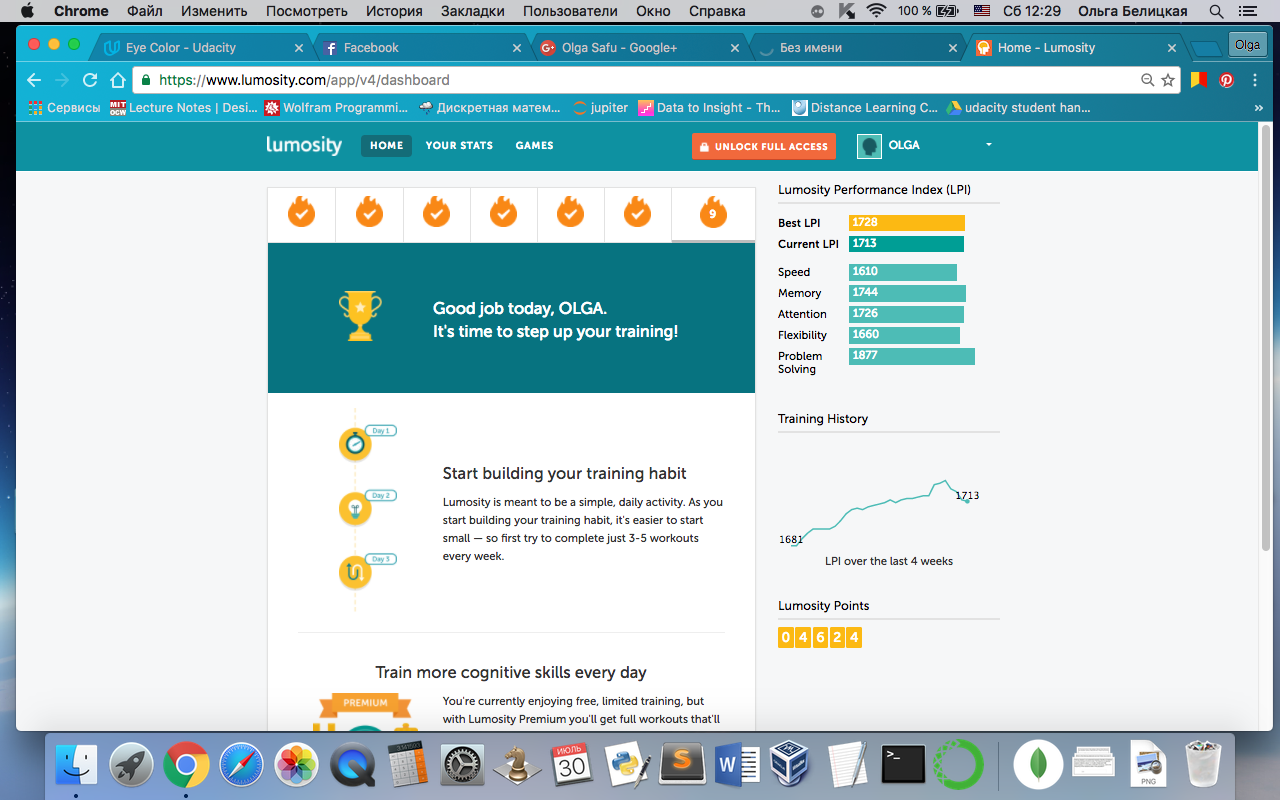This screenshot has width=1280, height=800.
Task: Click the Lumosity Points counter 04624
Action: pyautogui.click(x=820, y=637)
